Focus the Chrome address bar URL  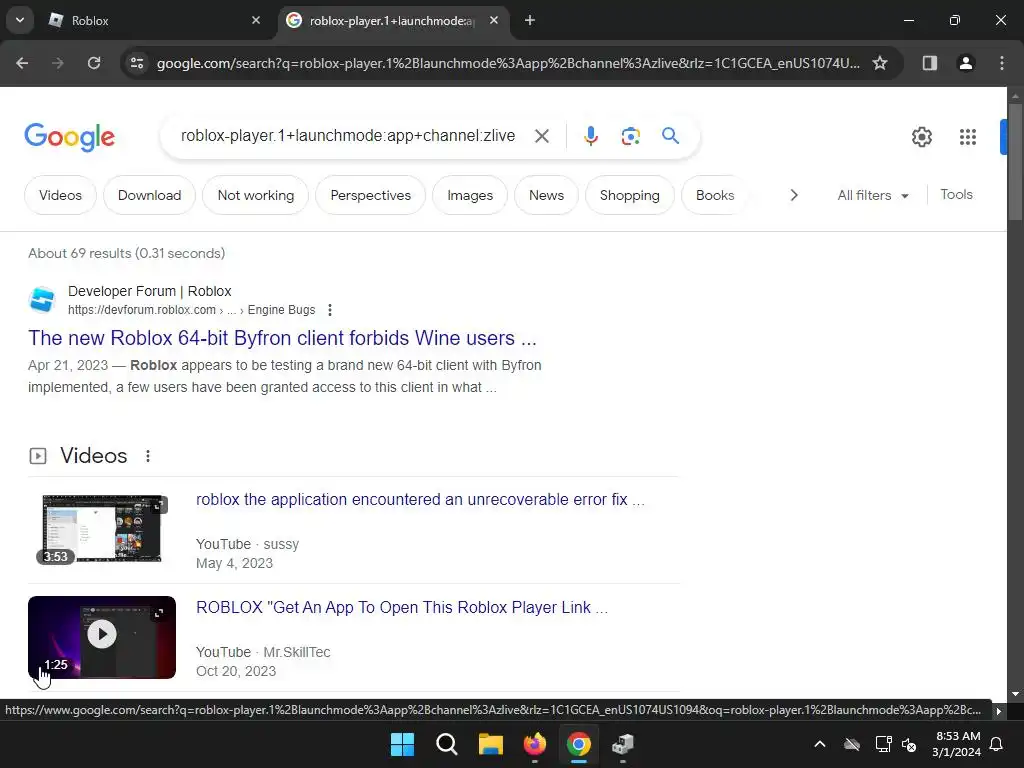click(508, 63)
